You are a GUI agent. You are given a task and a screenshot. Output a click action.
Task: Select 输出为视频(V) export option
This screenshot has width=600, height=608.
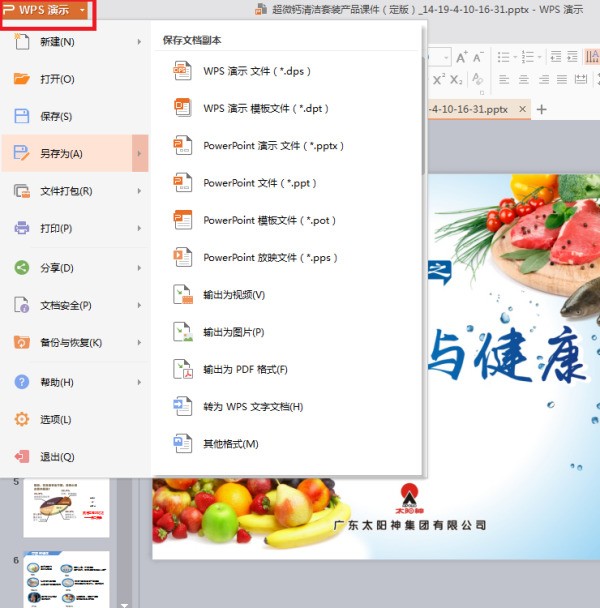(233, 295)
